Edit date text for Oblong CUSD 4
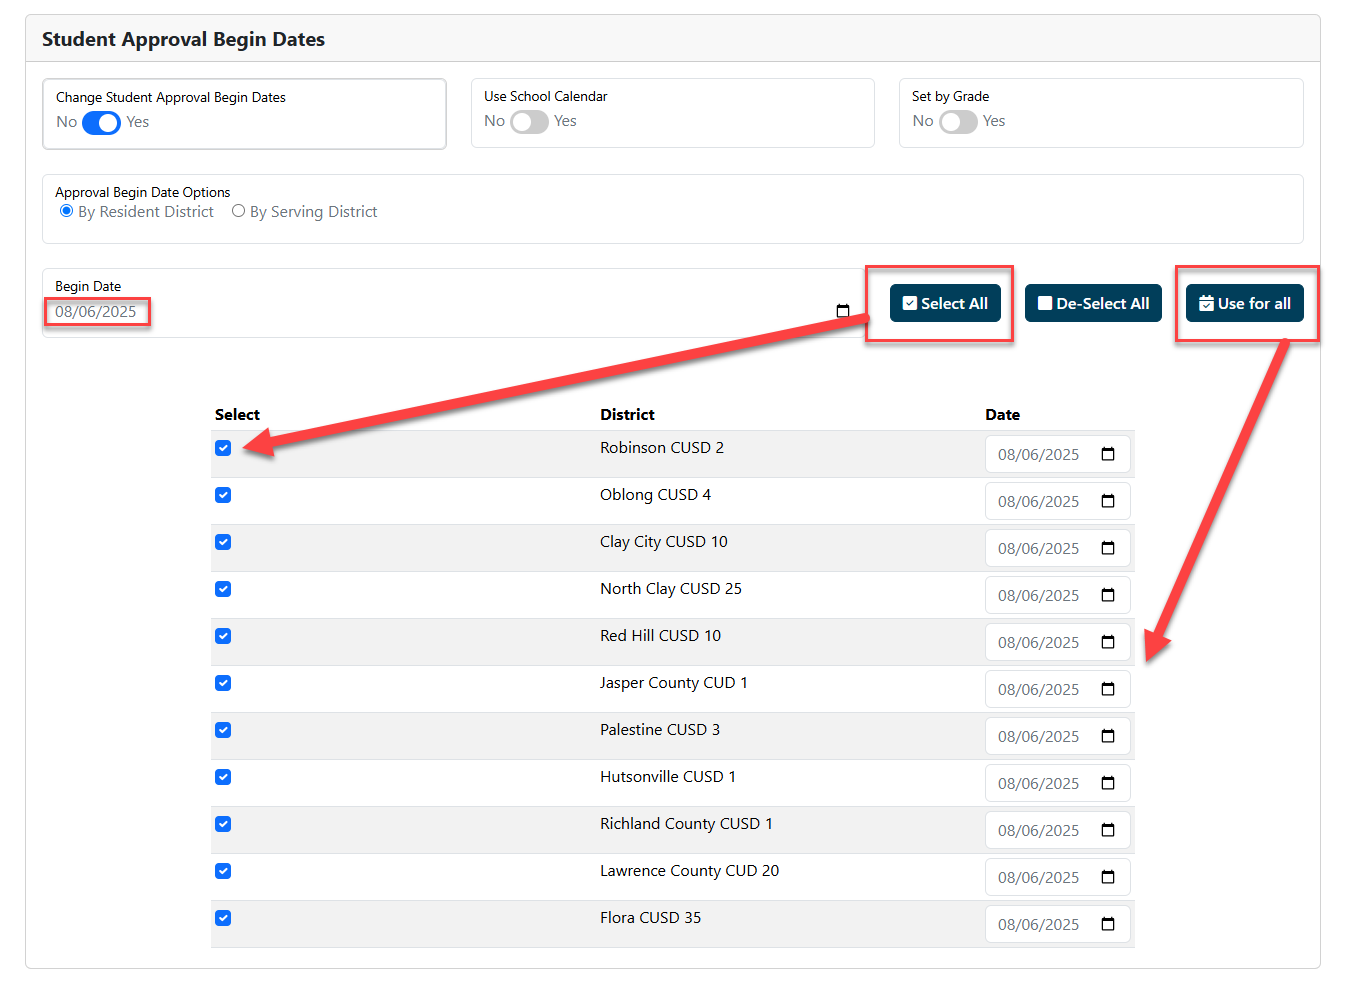The height and width of the screenshot is (986, 1352). [1038, 501]
